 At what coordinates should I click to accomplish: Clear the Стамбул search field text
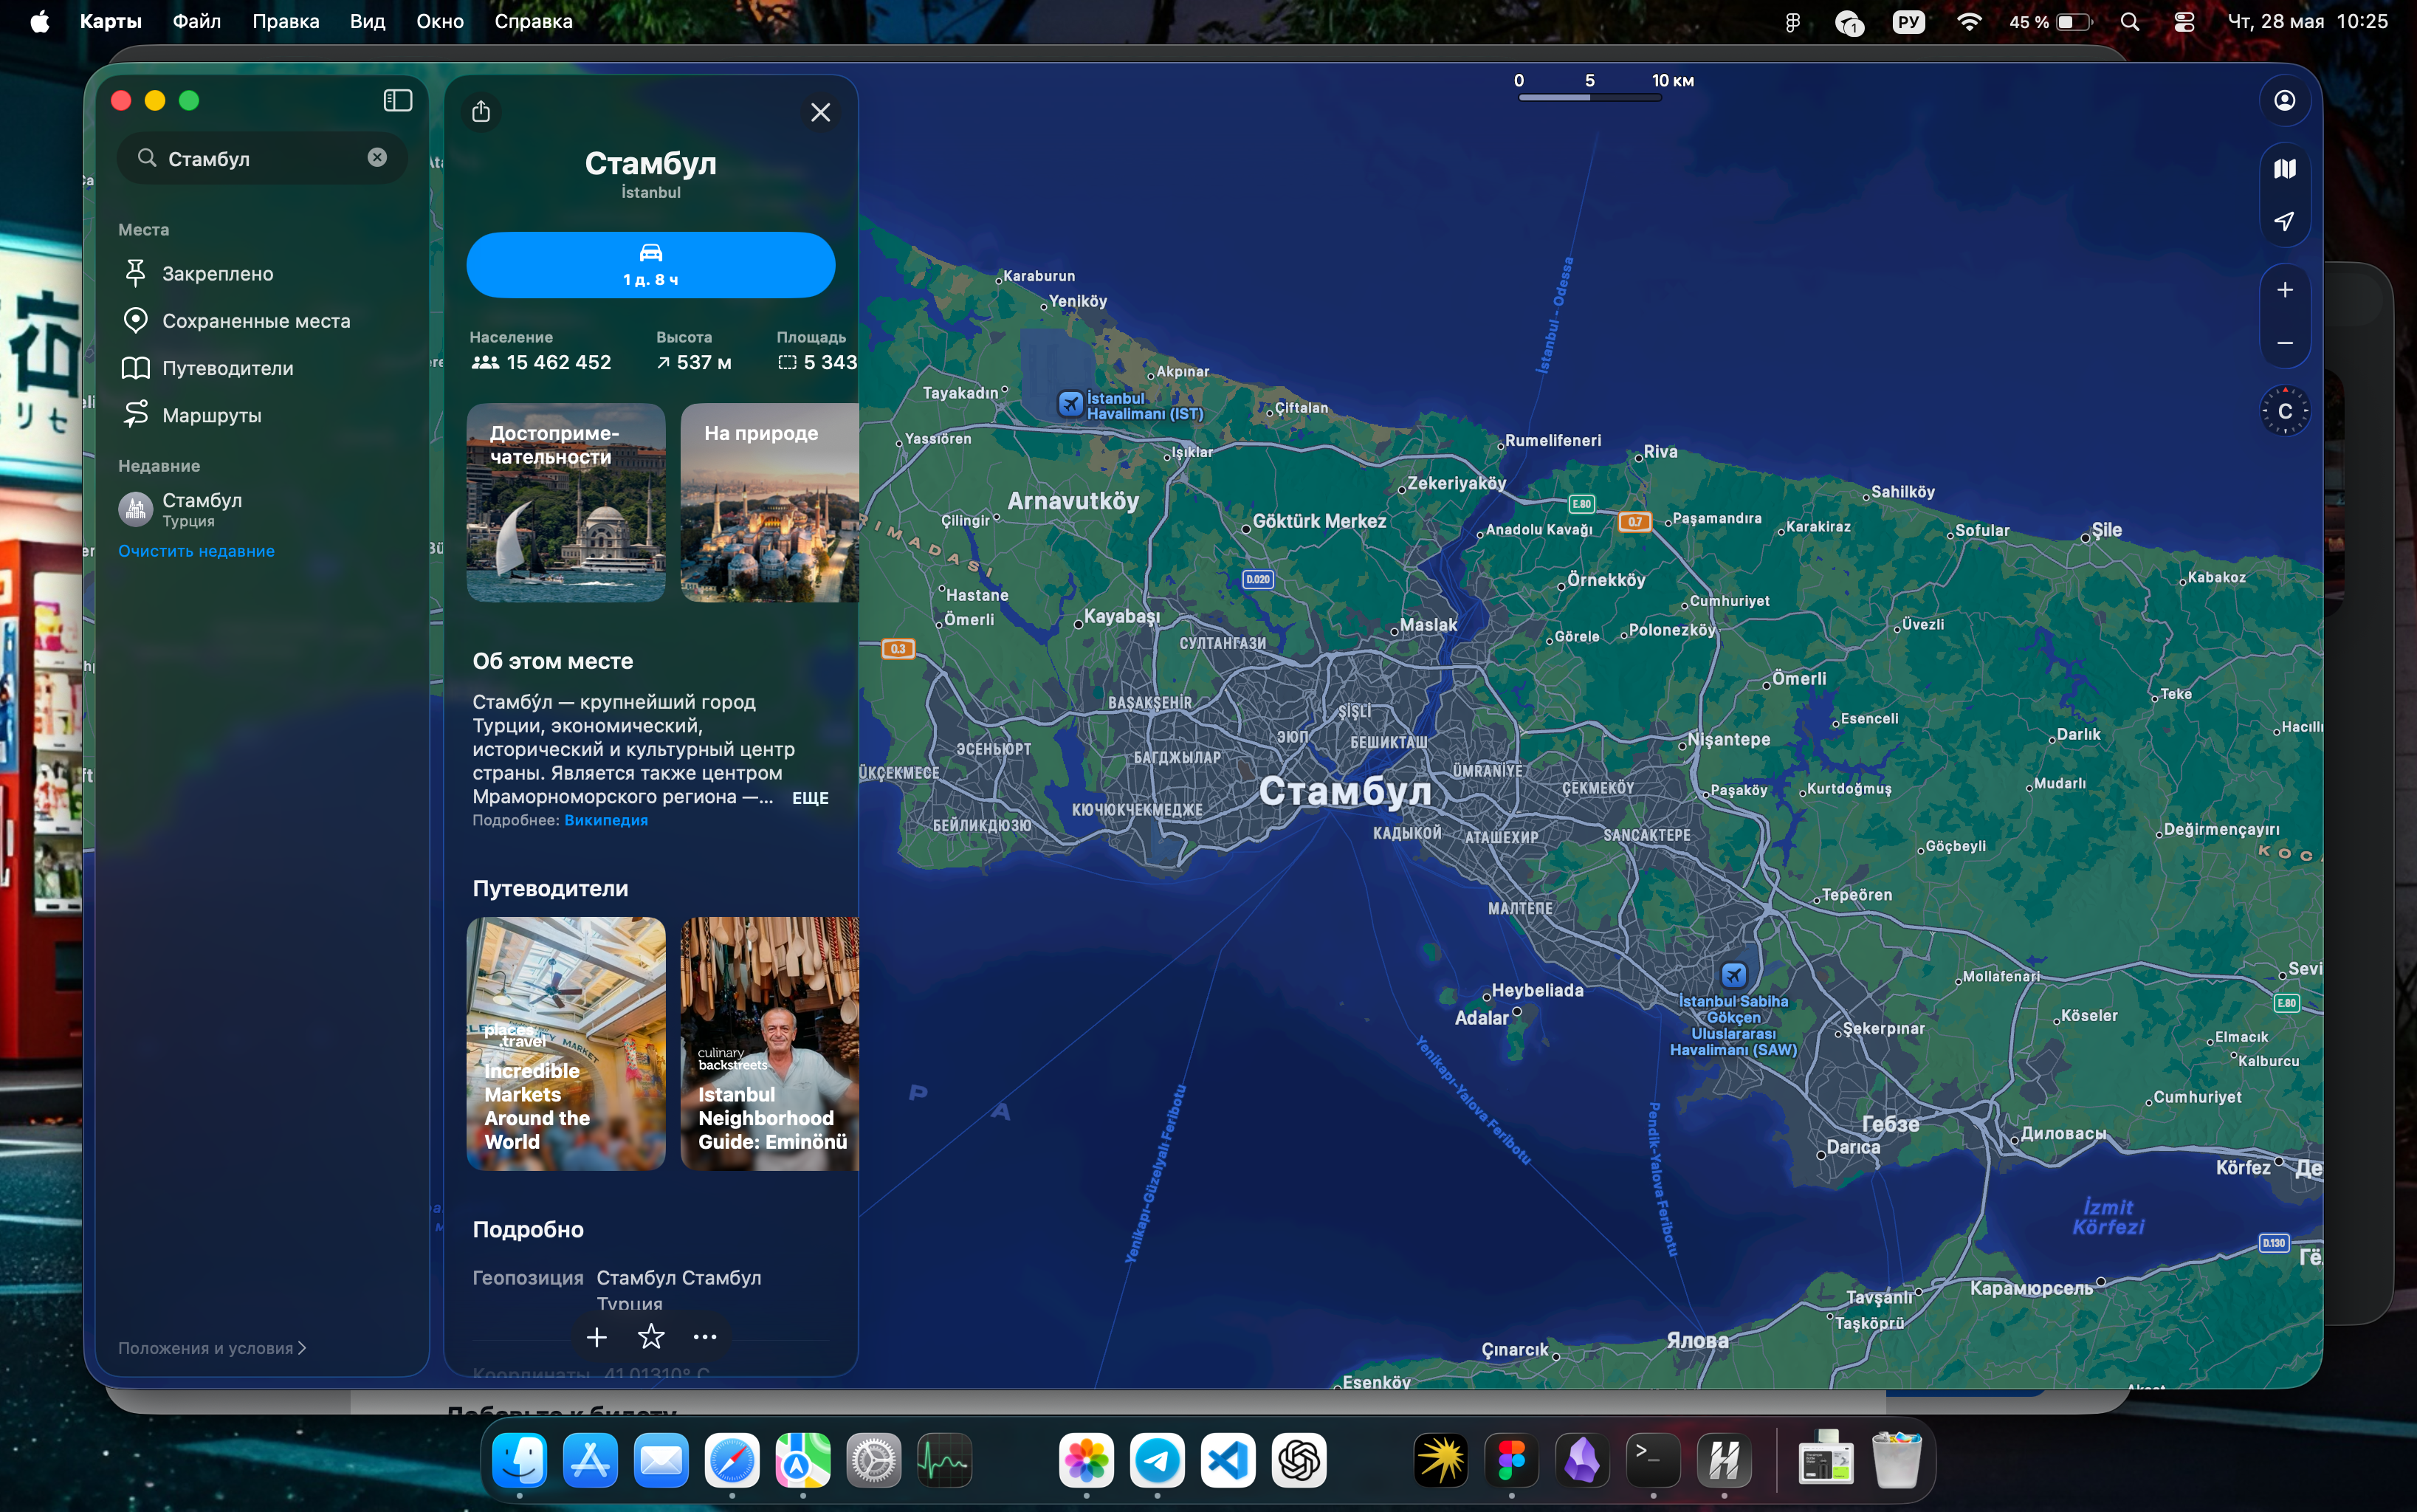(x=377, y=157)
